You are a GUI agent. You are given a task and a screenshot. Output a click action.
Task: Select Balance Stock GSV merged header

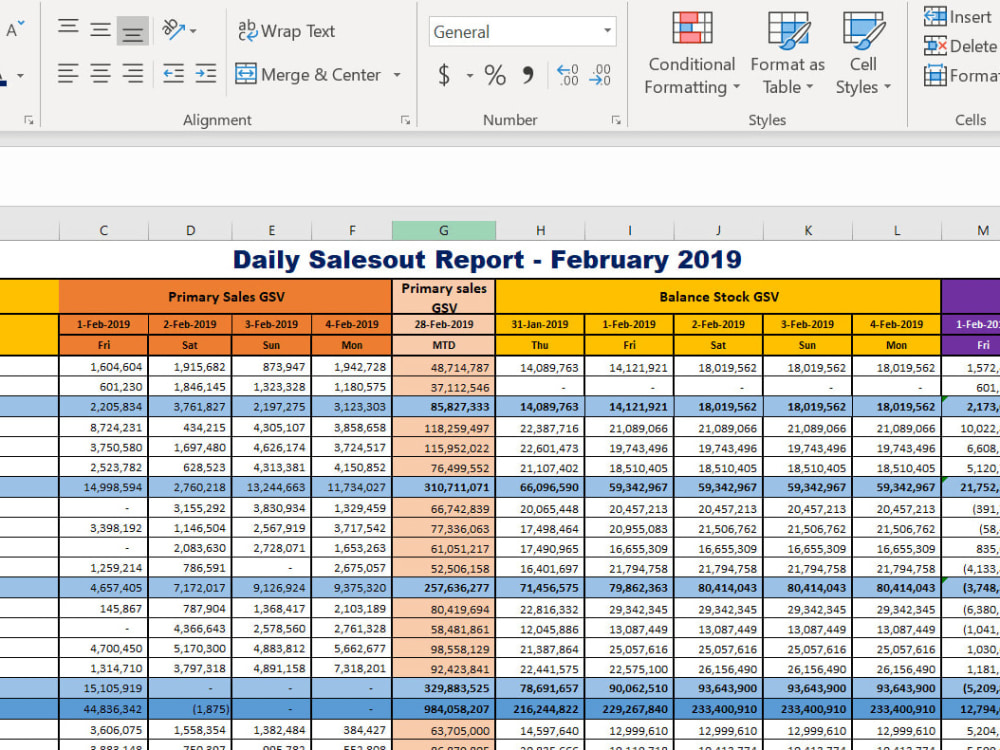(718, 297)
